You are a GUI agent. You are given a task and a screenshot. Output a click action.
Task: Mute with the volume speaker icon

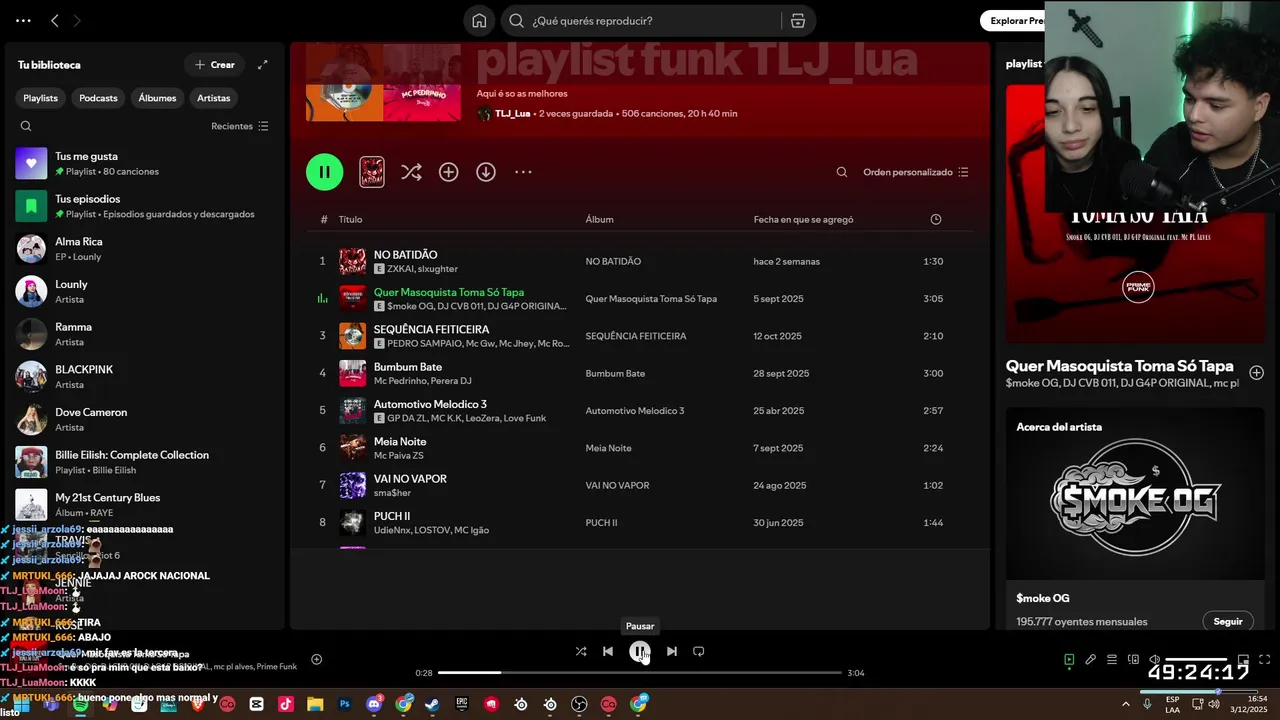click(x=1155, y=660)
